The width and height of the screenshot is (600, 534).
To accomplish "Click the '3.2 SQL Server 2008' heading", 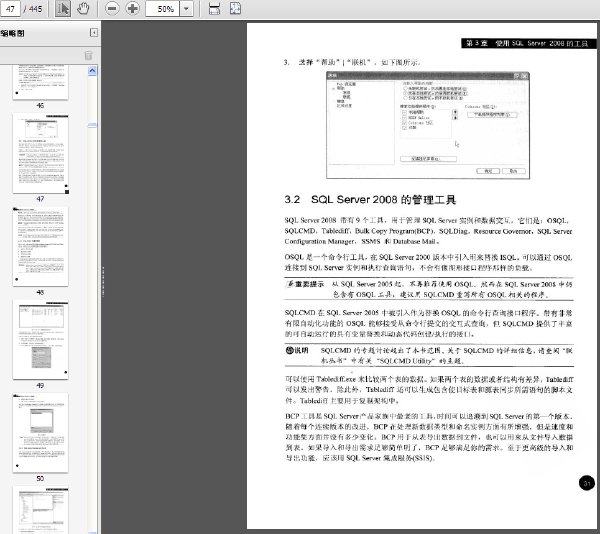I will click(370, 199).
